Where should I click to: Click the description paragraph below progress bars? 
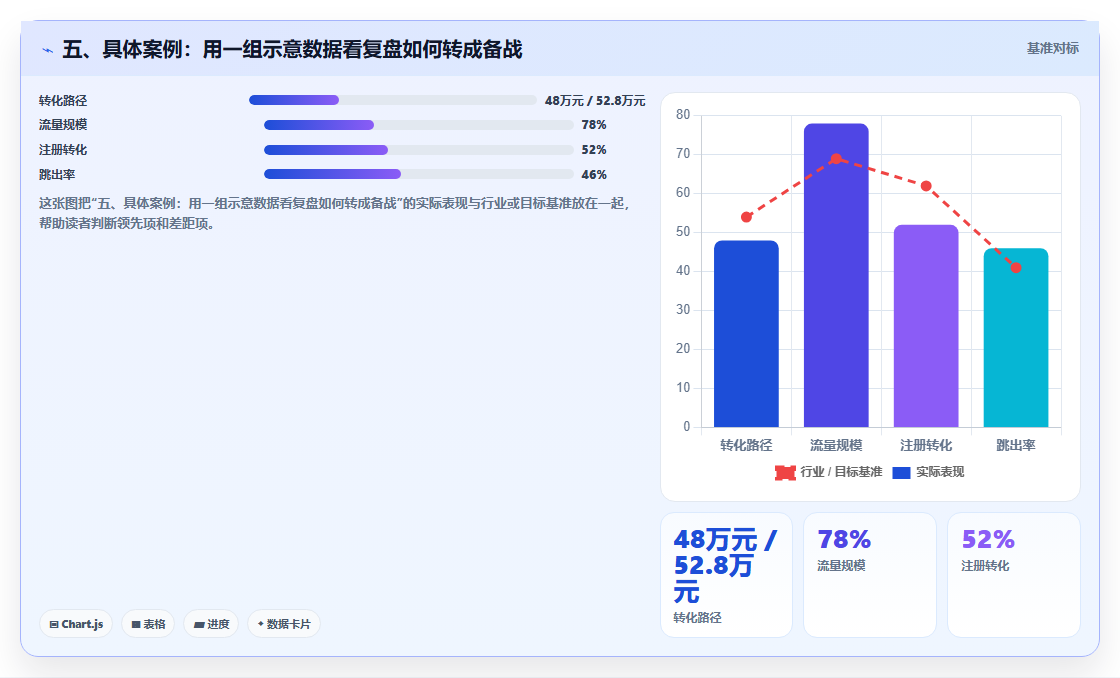point(335,214)
